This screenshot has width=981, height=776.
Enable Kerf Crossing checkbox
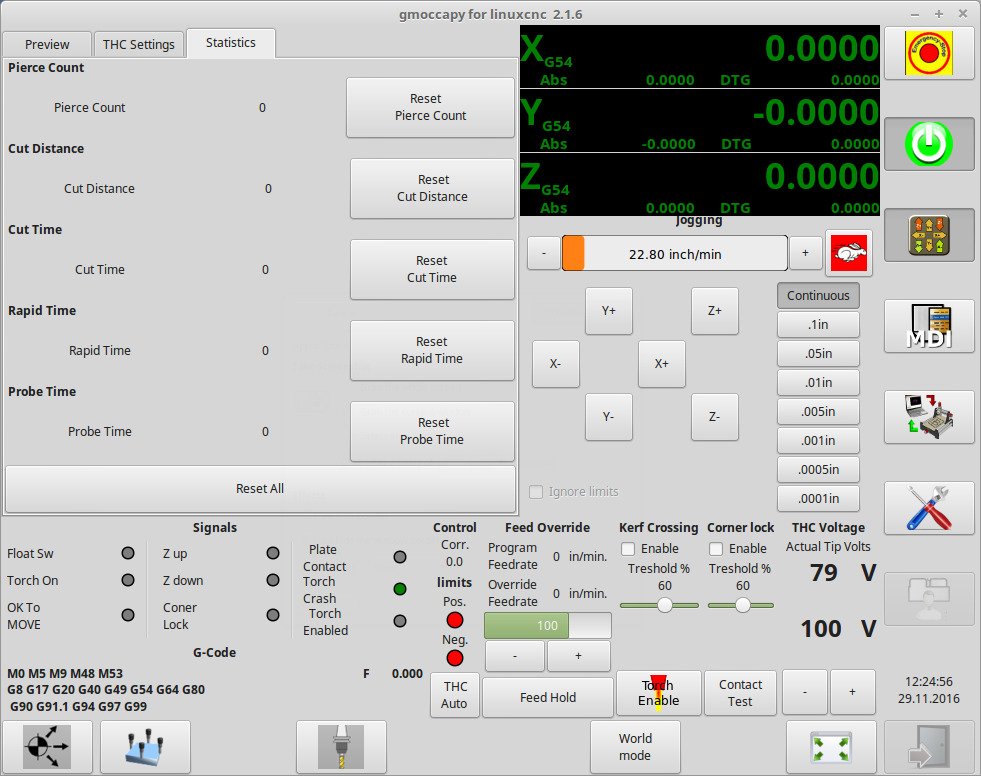(628, 549)
